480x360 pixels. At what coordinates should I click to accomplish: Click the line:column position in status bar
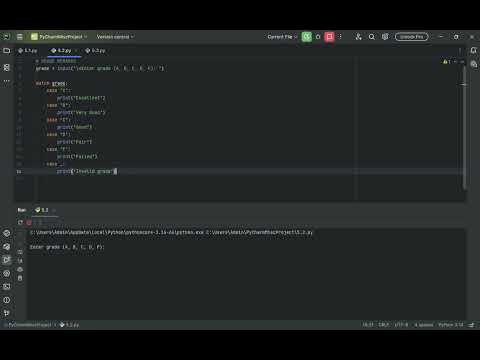[368, 325]
